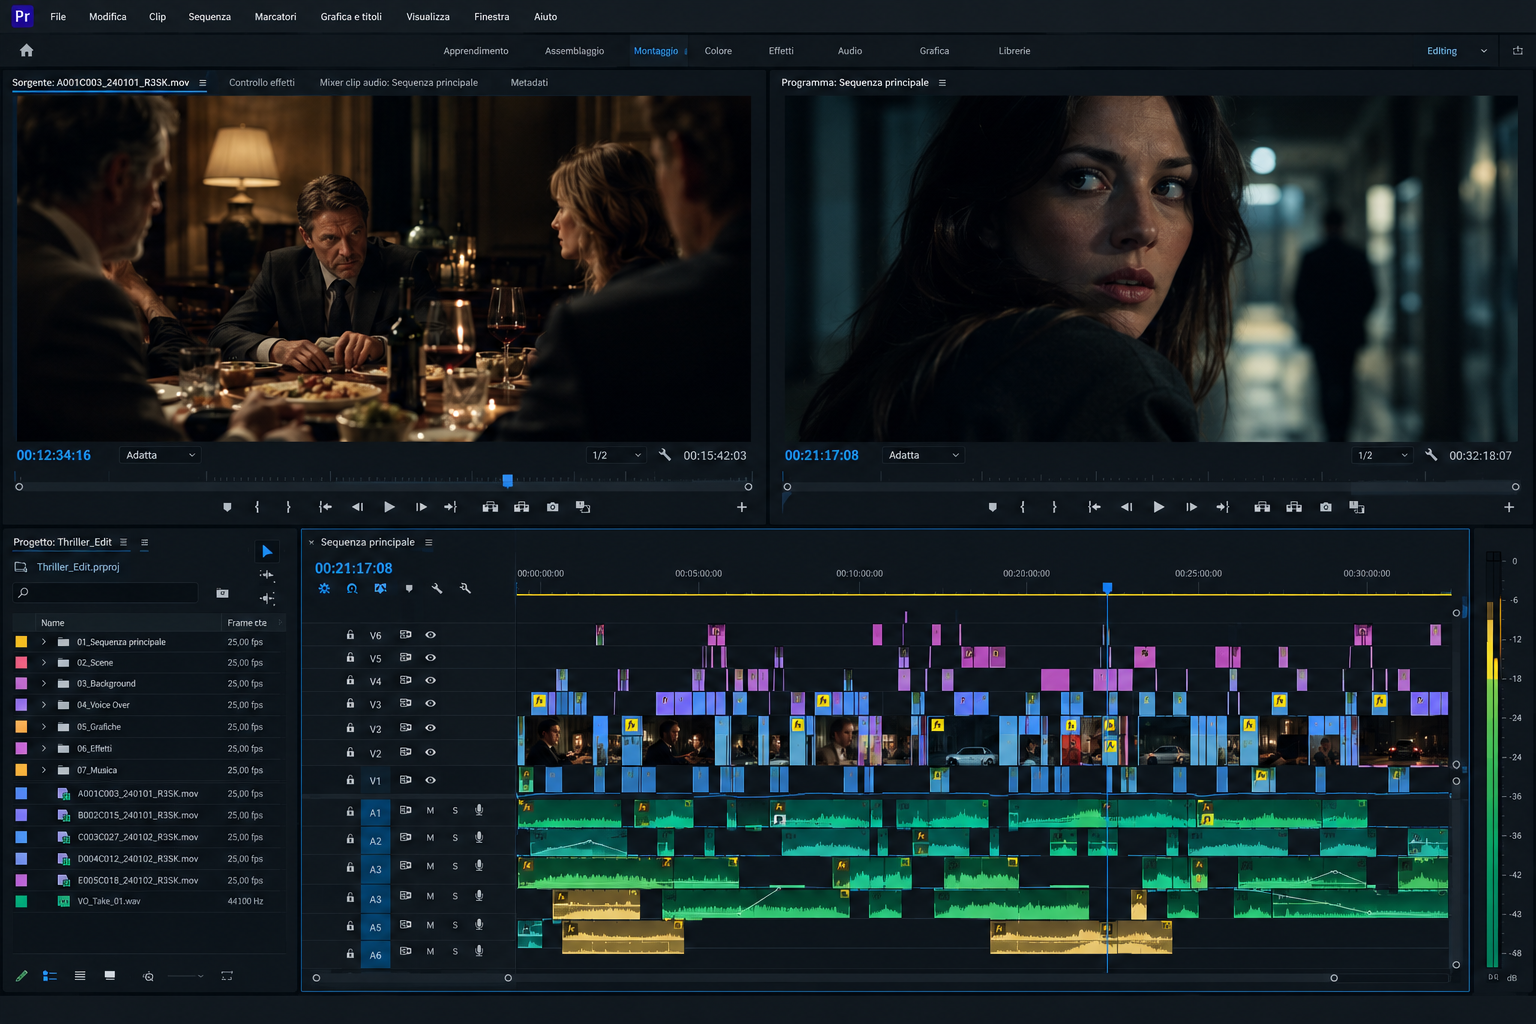
Task: Switch Project panel to list view
Action: (49, 976)
